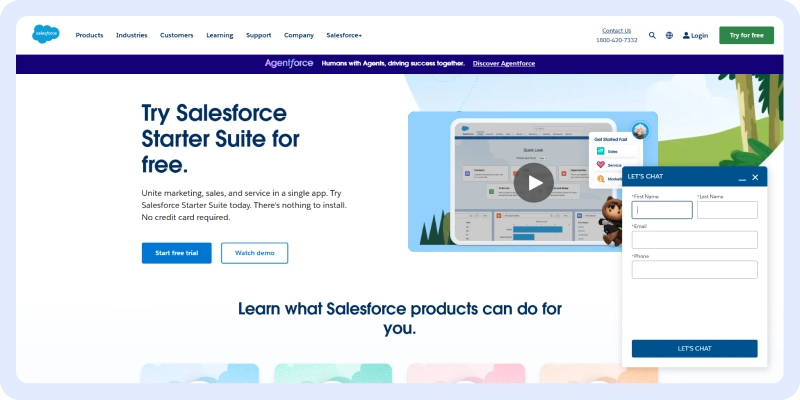
Task: Click the 1800-420-7332 phone number
Action: point(617,40)
